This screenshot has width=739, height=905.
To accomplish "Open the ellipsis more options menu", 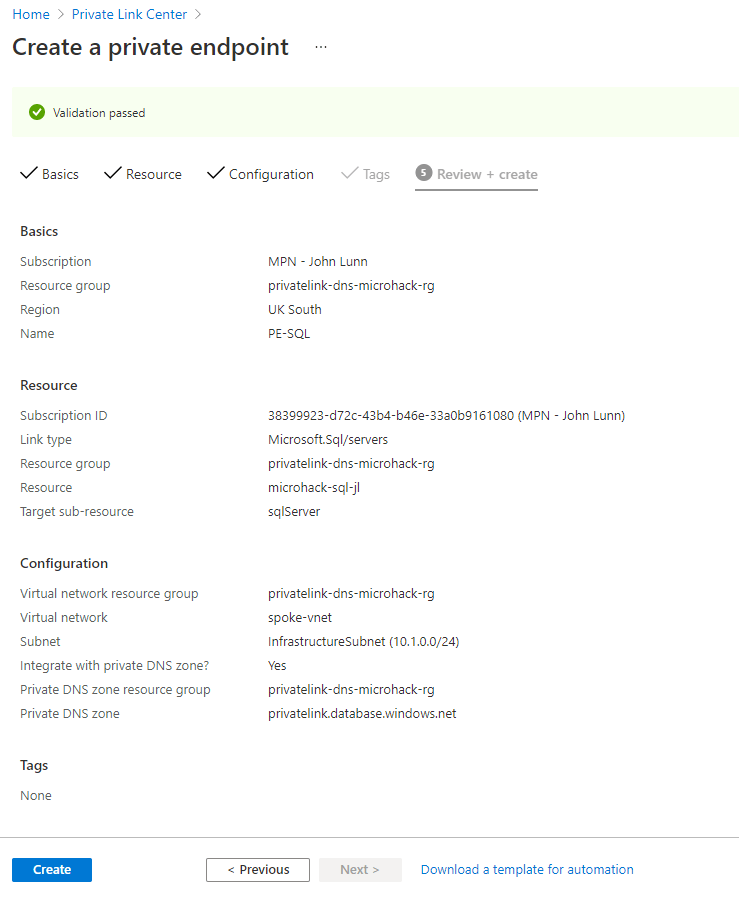I will 321,47.
